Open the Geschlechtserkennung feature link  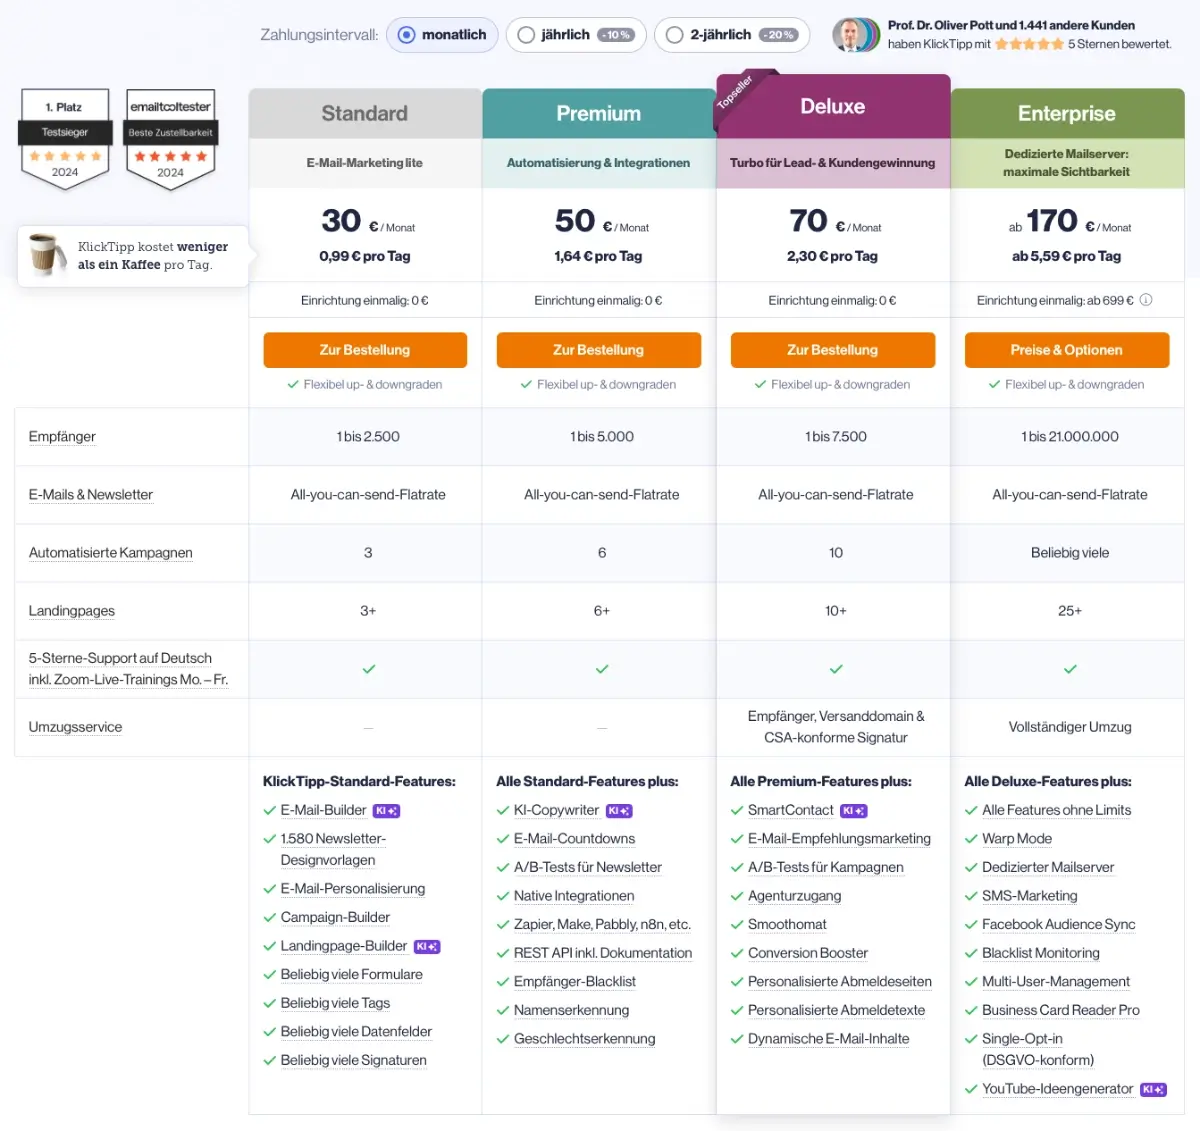585,1040
